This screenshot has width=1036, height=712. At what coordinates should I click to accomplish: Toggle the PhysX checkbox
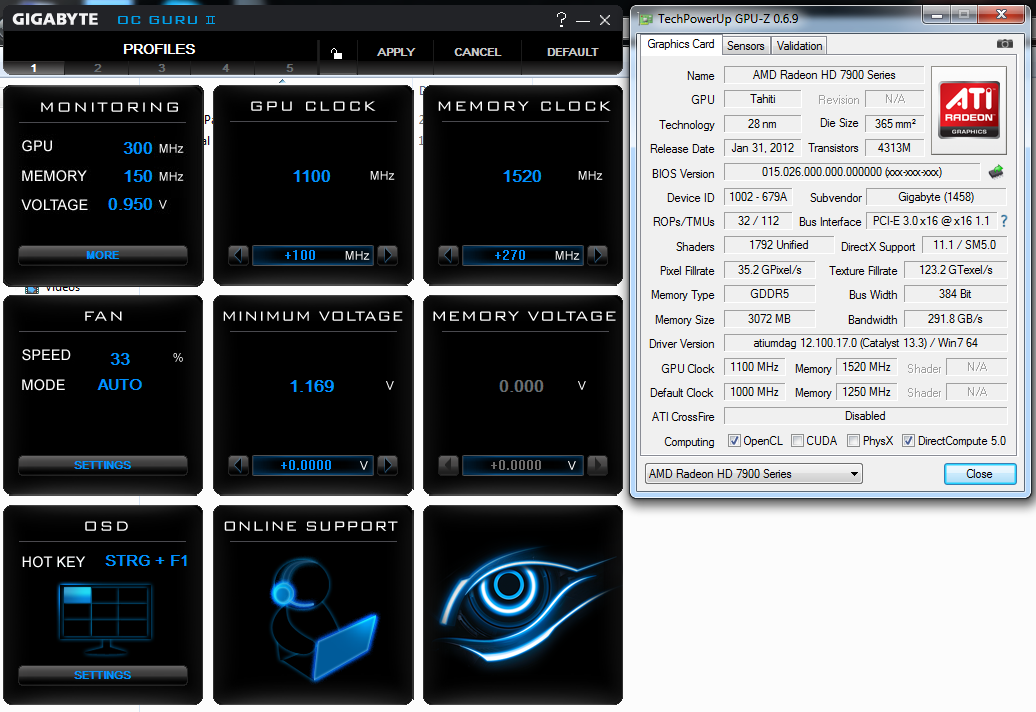[x=854, y=441]
